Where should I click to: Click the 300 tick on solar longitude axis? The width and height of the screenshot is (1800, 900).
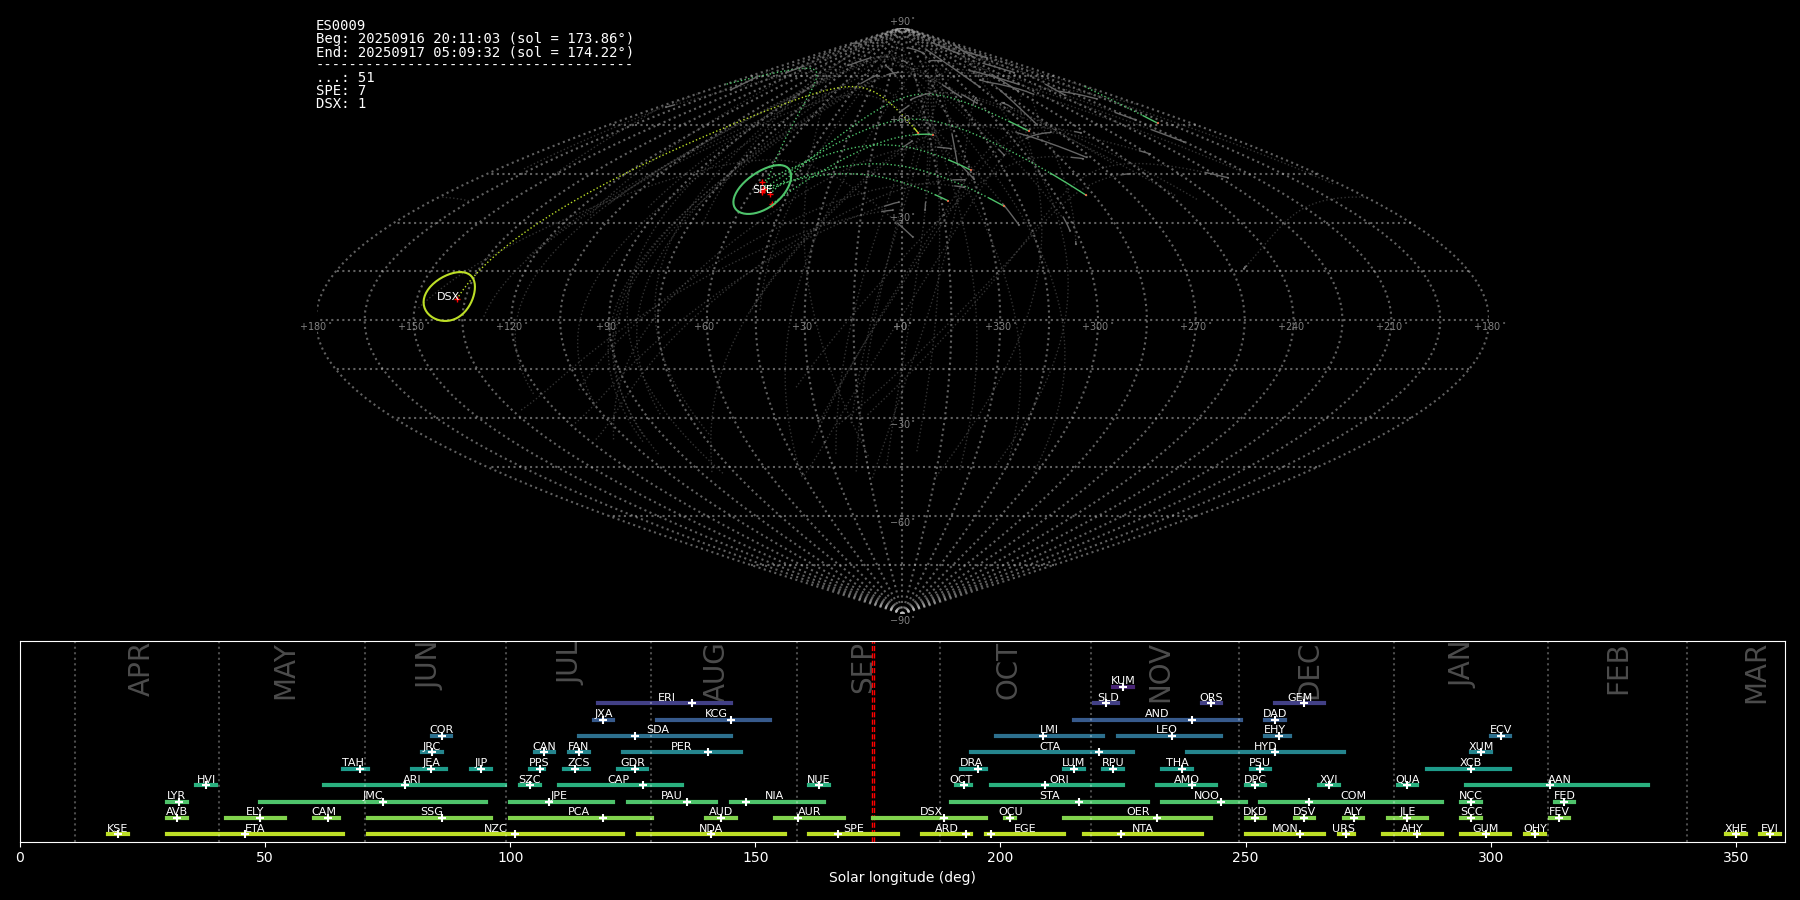pyautogui.click(x=1490, y=857)
